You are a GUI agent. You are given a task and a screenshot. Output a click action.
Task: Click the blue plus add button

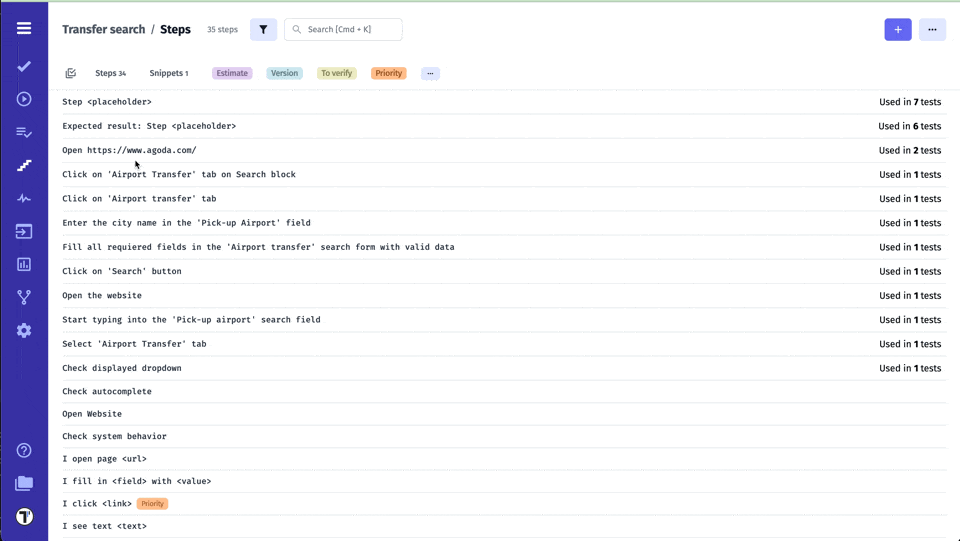click(897, 29)
